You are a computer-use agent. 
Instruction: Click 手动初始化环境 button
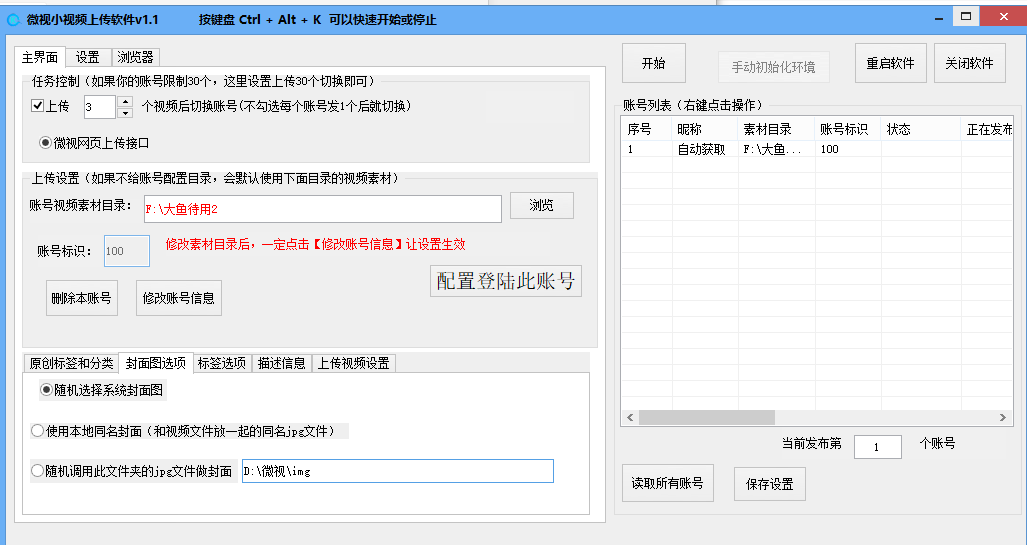point(774,67)
